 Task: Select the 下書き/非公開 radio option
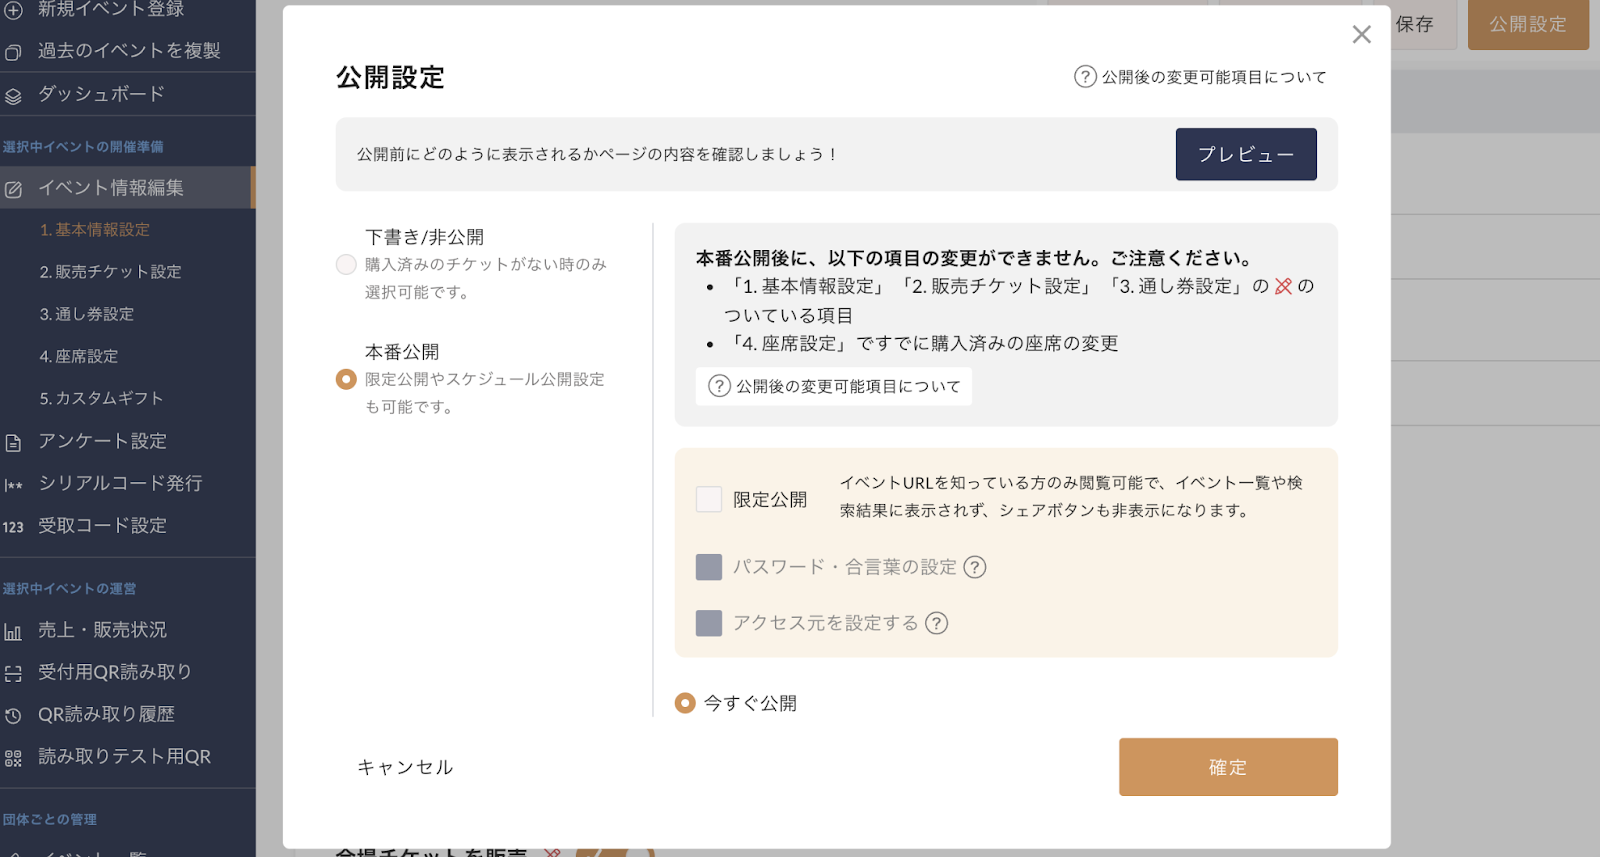(x=346, y=264)
